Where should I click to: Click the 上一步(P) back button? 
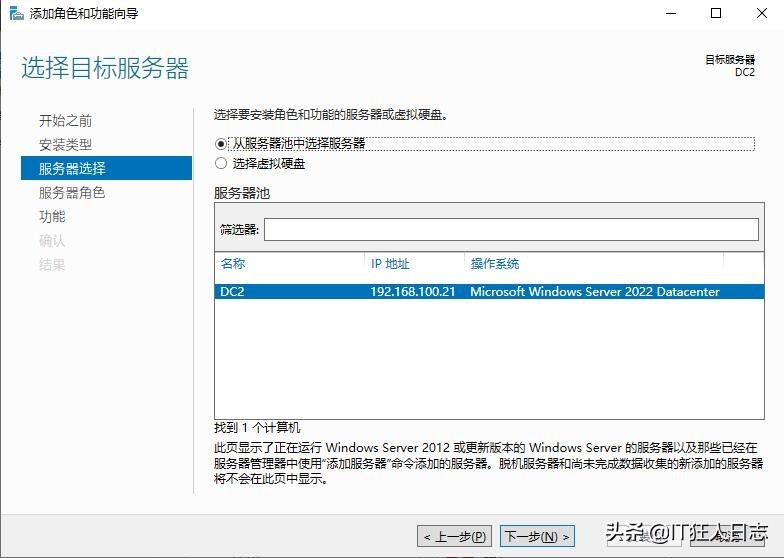(x=454, y=536)
